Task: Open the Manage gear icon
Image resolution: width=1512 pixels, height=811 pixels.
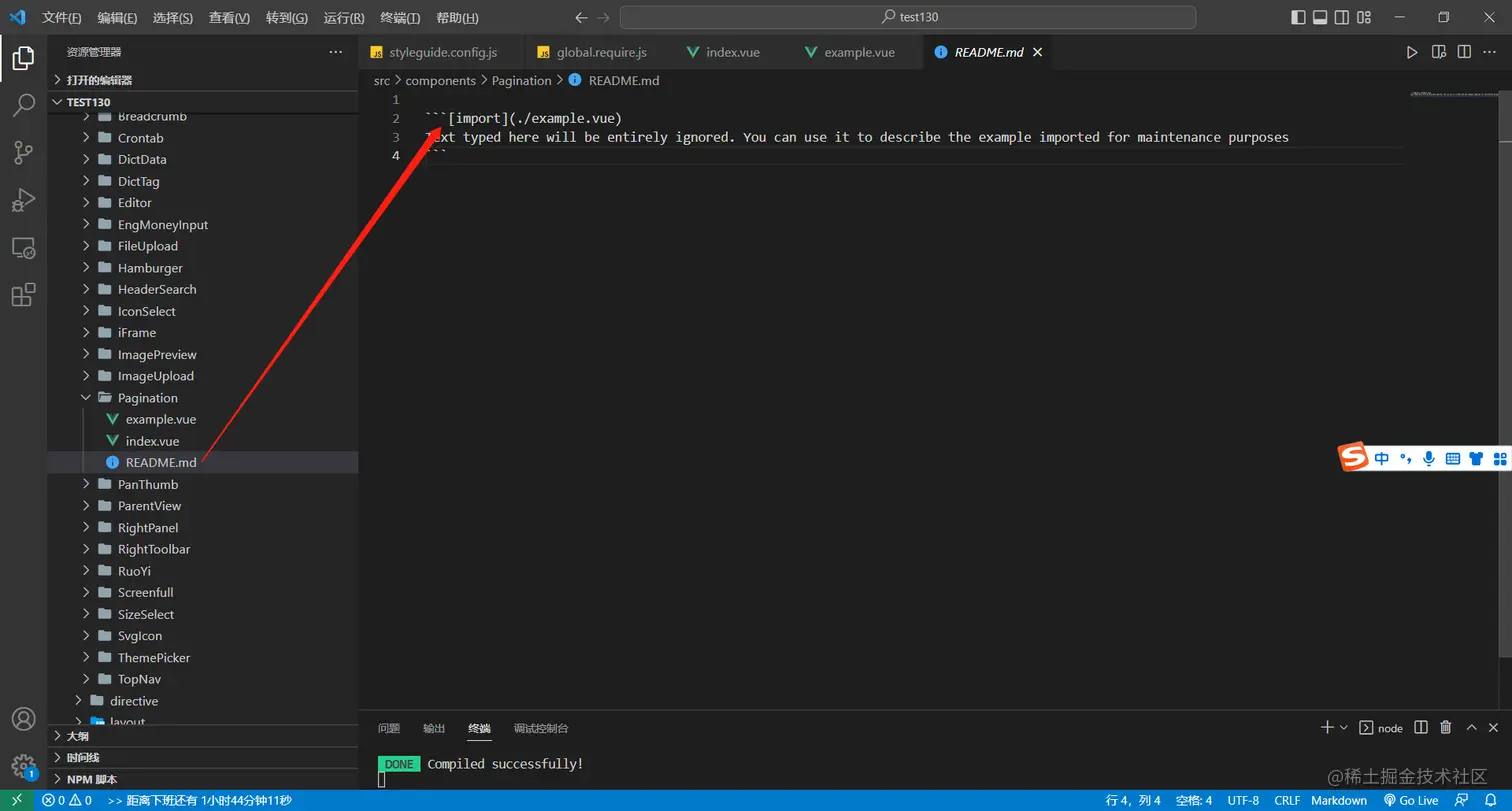Action: [x=23, y=766]
